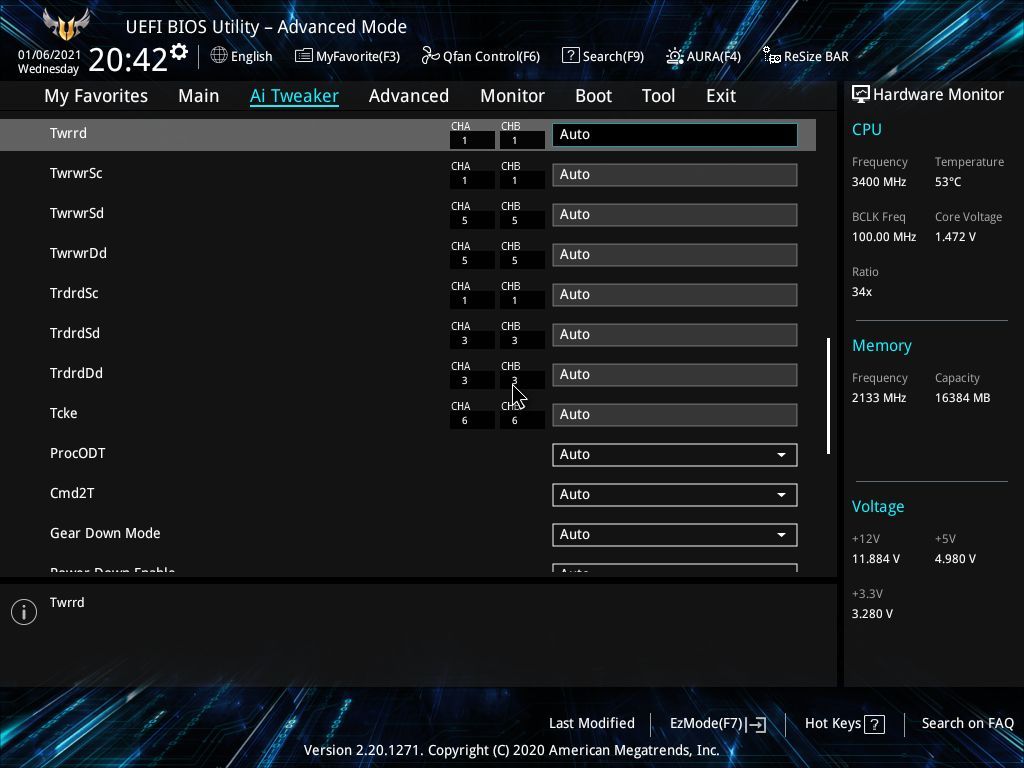Open the Advanced tab
The image size is (1024, 768).
pos(409,96)
